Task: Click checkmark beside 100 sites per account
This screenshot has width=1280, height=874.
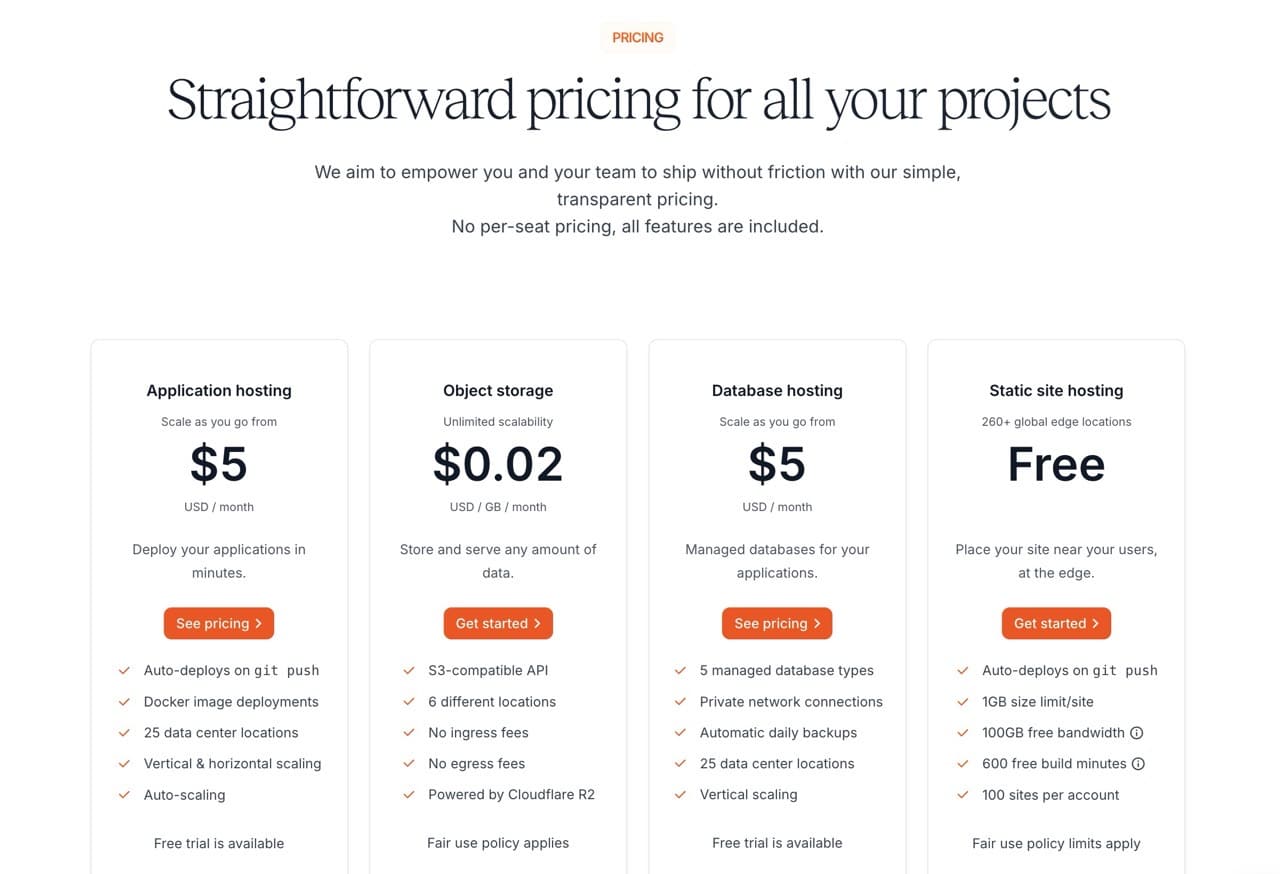Action: pos(963,795)
